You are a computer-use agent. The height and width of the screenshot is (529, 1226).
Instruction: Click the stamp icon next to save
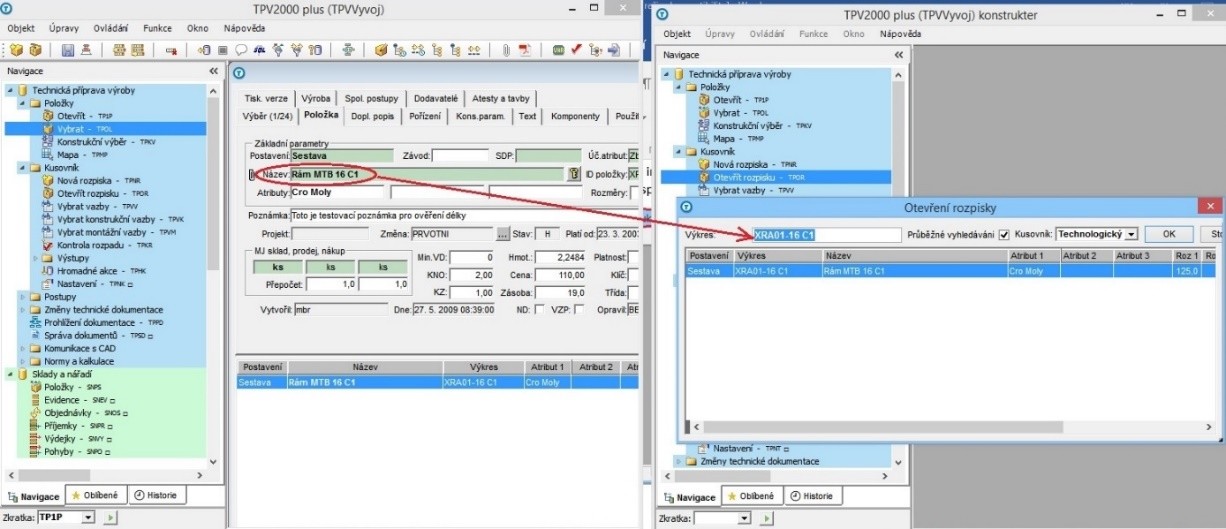(x=86, y=50)
